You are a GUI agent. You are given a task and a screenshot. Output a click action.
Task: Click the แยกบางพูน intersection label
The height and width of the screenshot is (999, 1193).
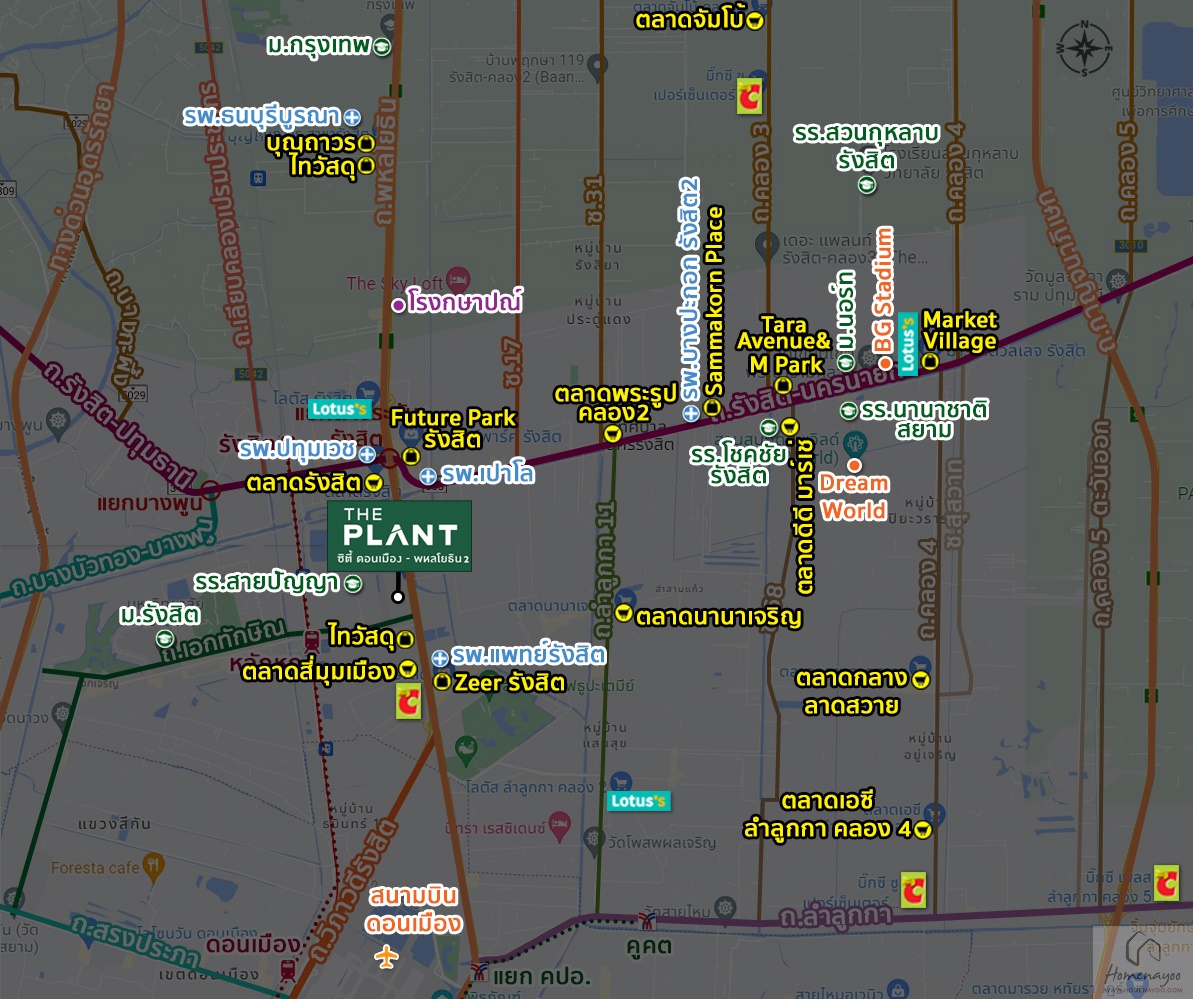(x=150, y=503)
